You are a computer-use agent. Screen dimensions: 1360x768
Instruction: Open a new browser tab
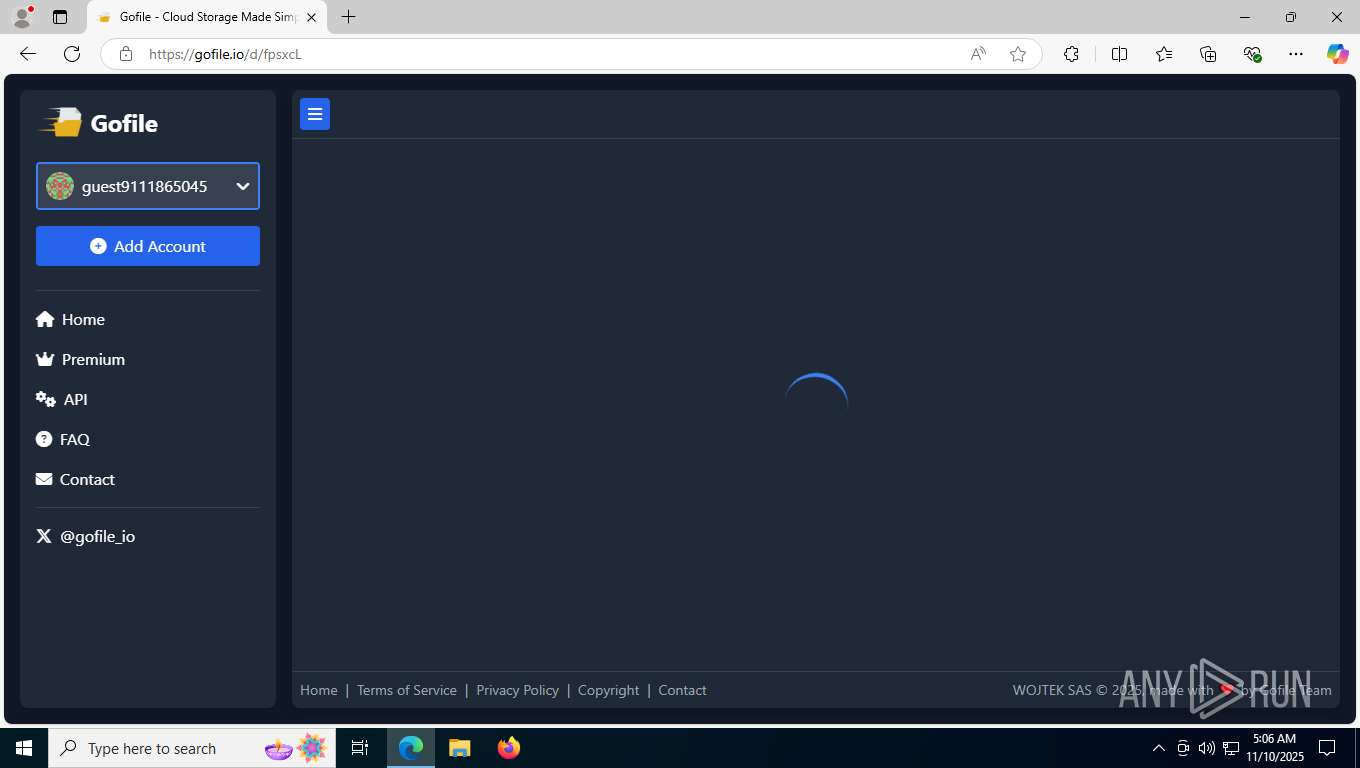point(348,17)
